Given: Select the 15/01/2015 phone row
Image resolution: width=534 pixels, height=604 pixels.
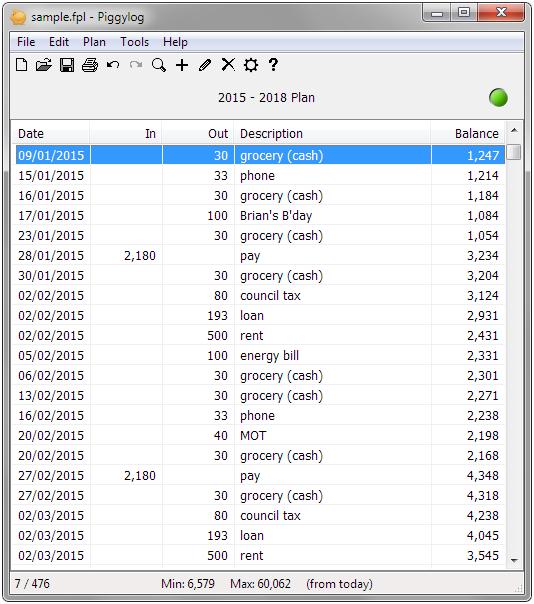Looking at the screenshot, I should pyautogui.click(x=260, y=176).
